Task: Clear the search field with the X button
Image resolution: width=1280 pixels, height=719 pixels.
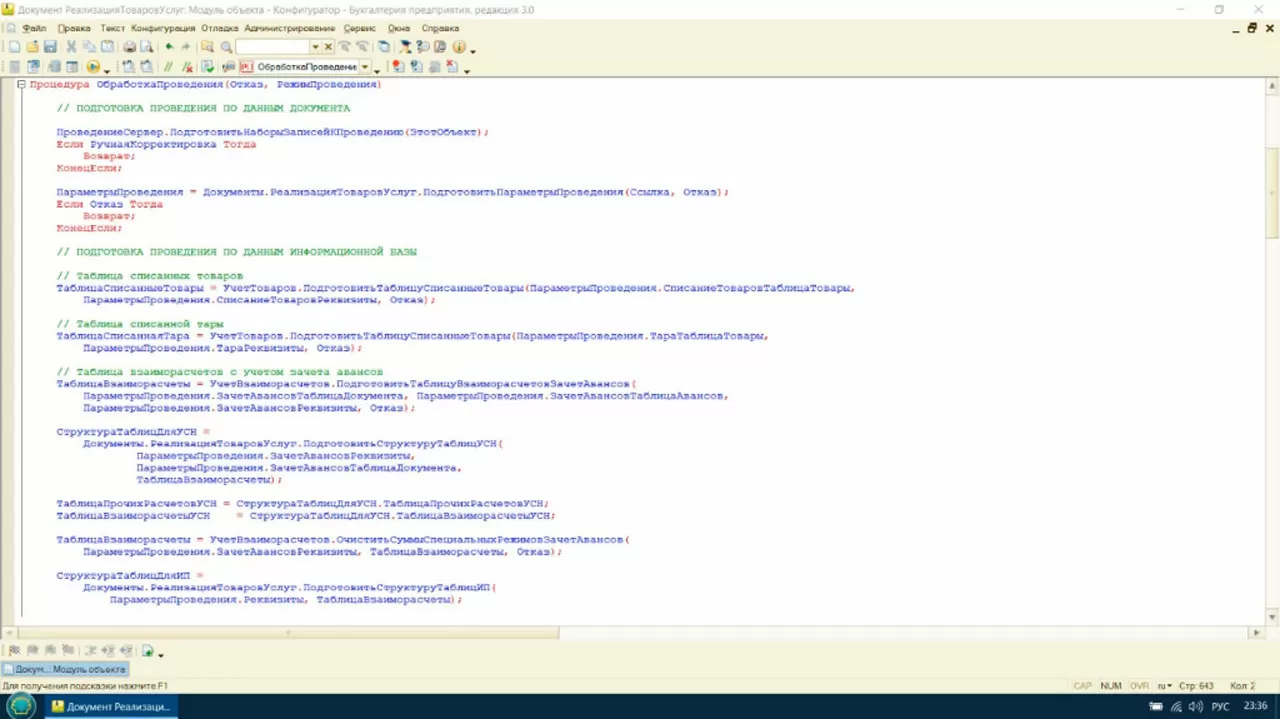Action: 328,47
